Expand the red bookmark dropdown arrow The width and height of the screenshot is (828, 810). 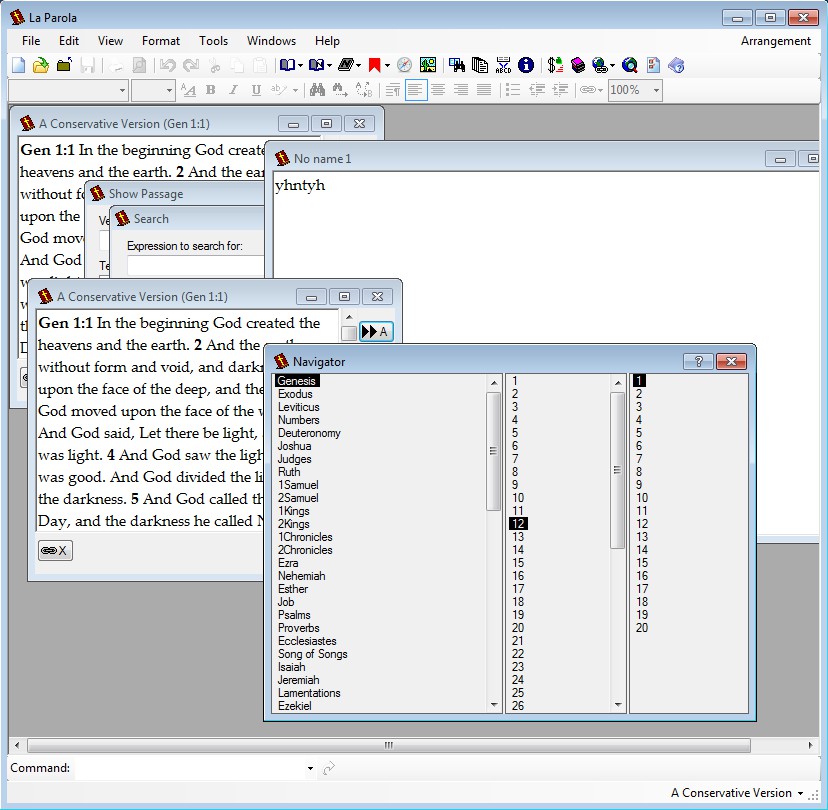(x=388, y=65)
